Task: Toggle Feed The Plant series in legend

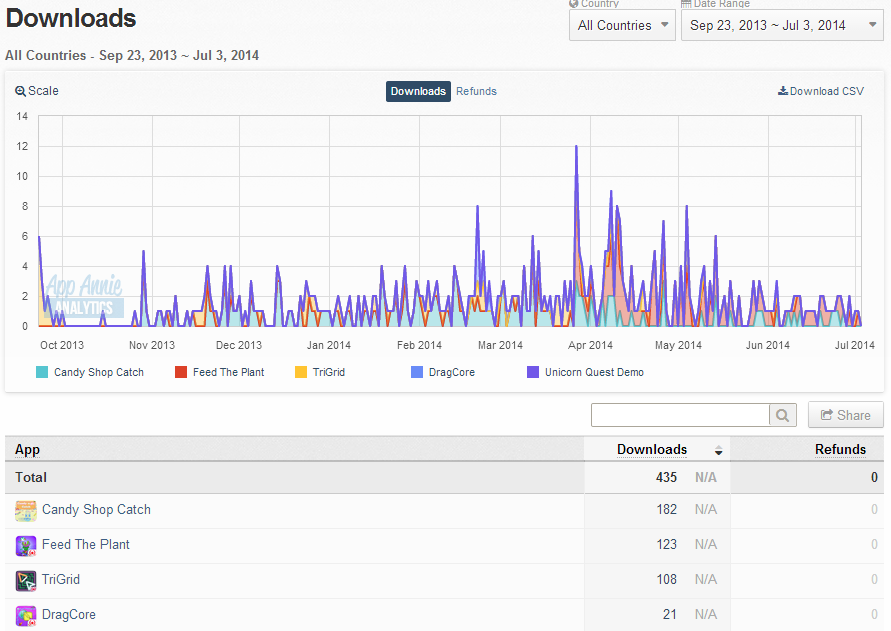Action: point(220,372)
